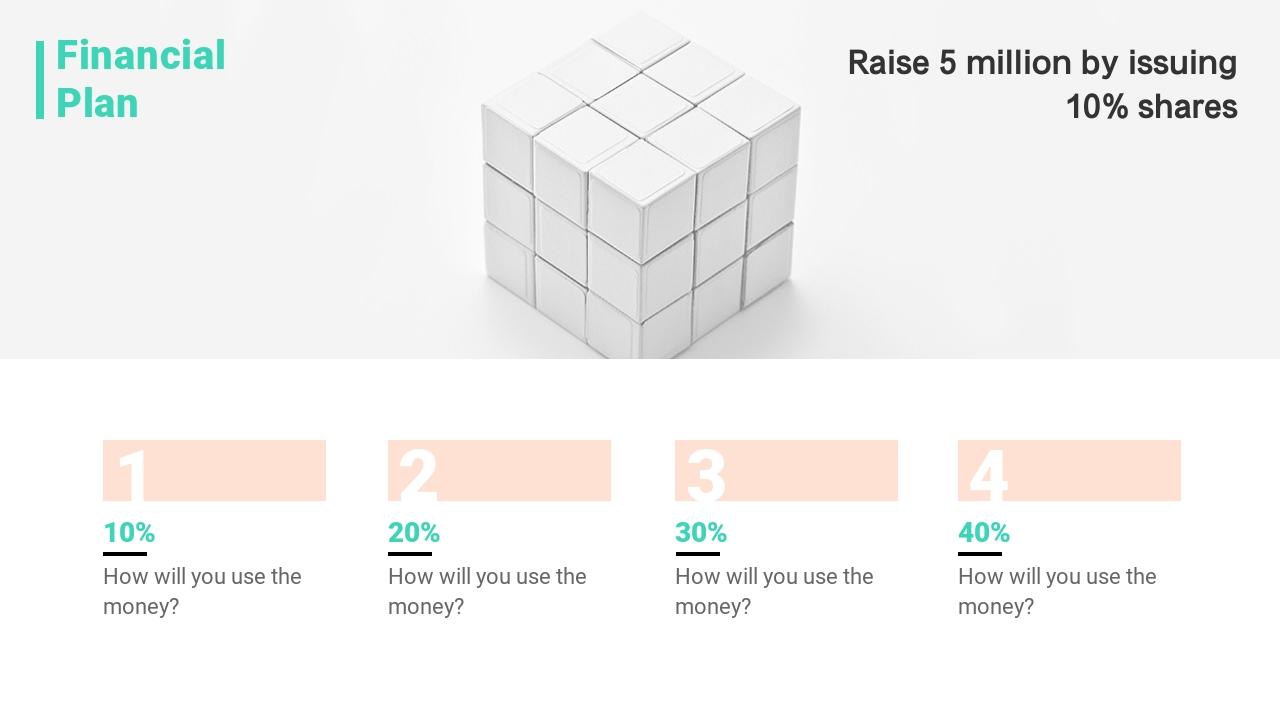Click the description text under 10%
Image resolution: width=1280 pixels, height=720 pixels.
pyautogui.click(x=202, y=591)
